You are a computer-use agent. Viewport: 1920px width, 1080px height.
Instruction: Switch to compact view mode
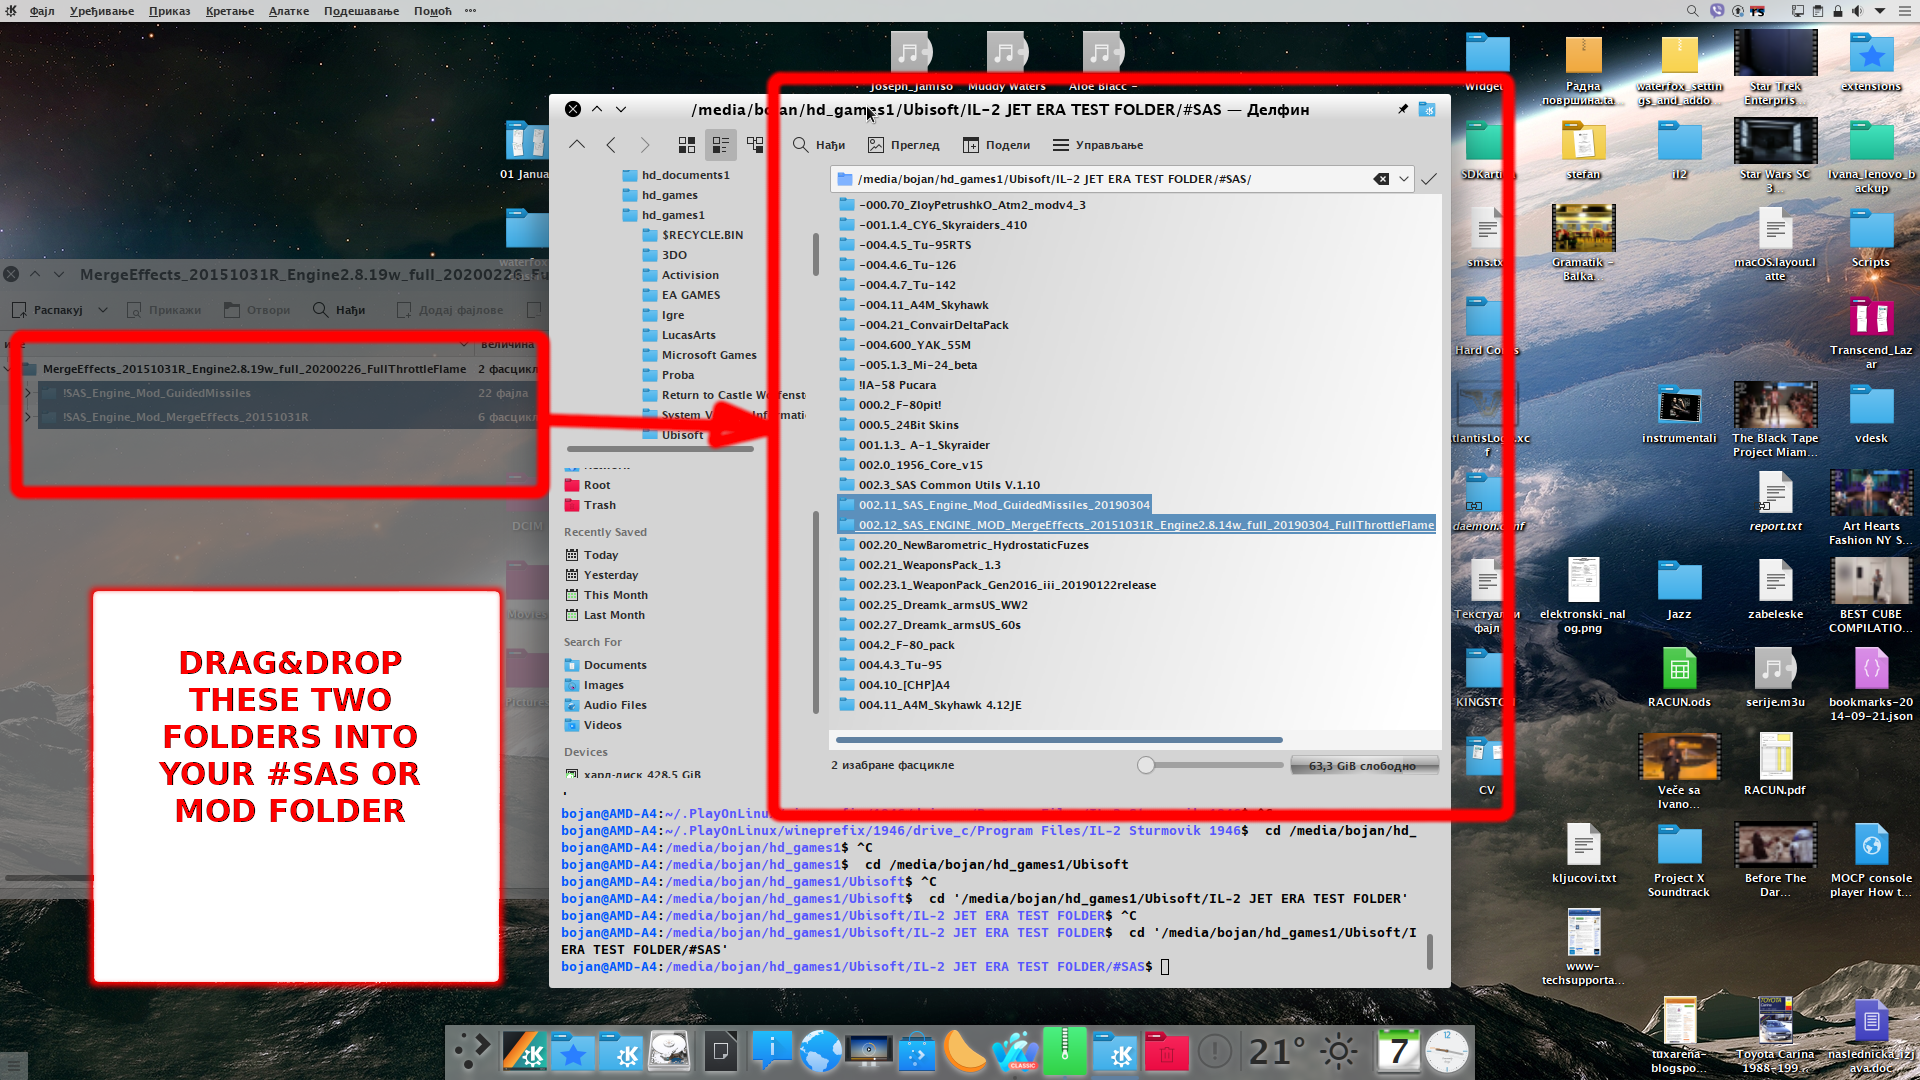(x=721, y=145)
